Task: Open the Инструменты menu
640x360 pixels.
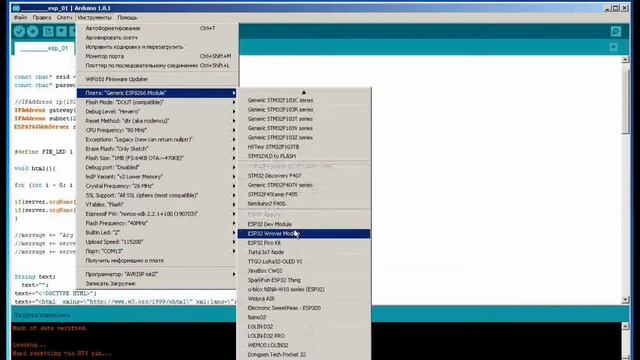Action: pos(94,18)
